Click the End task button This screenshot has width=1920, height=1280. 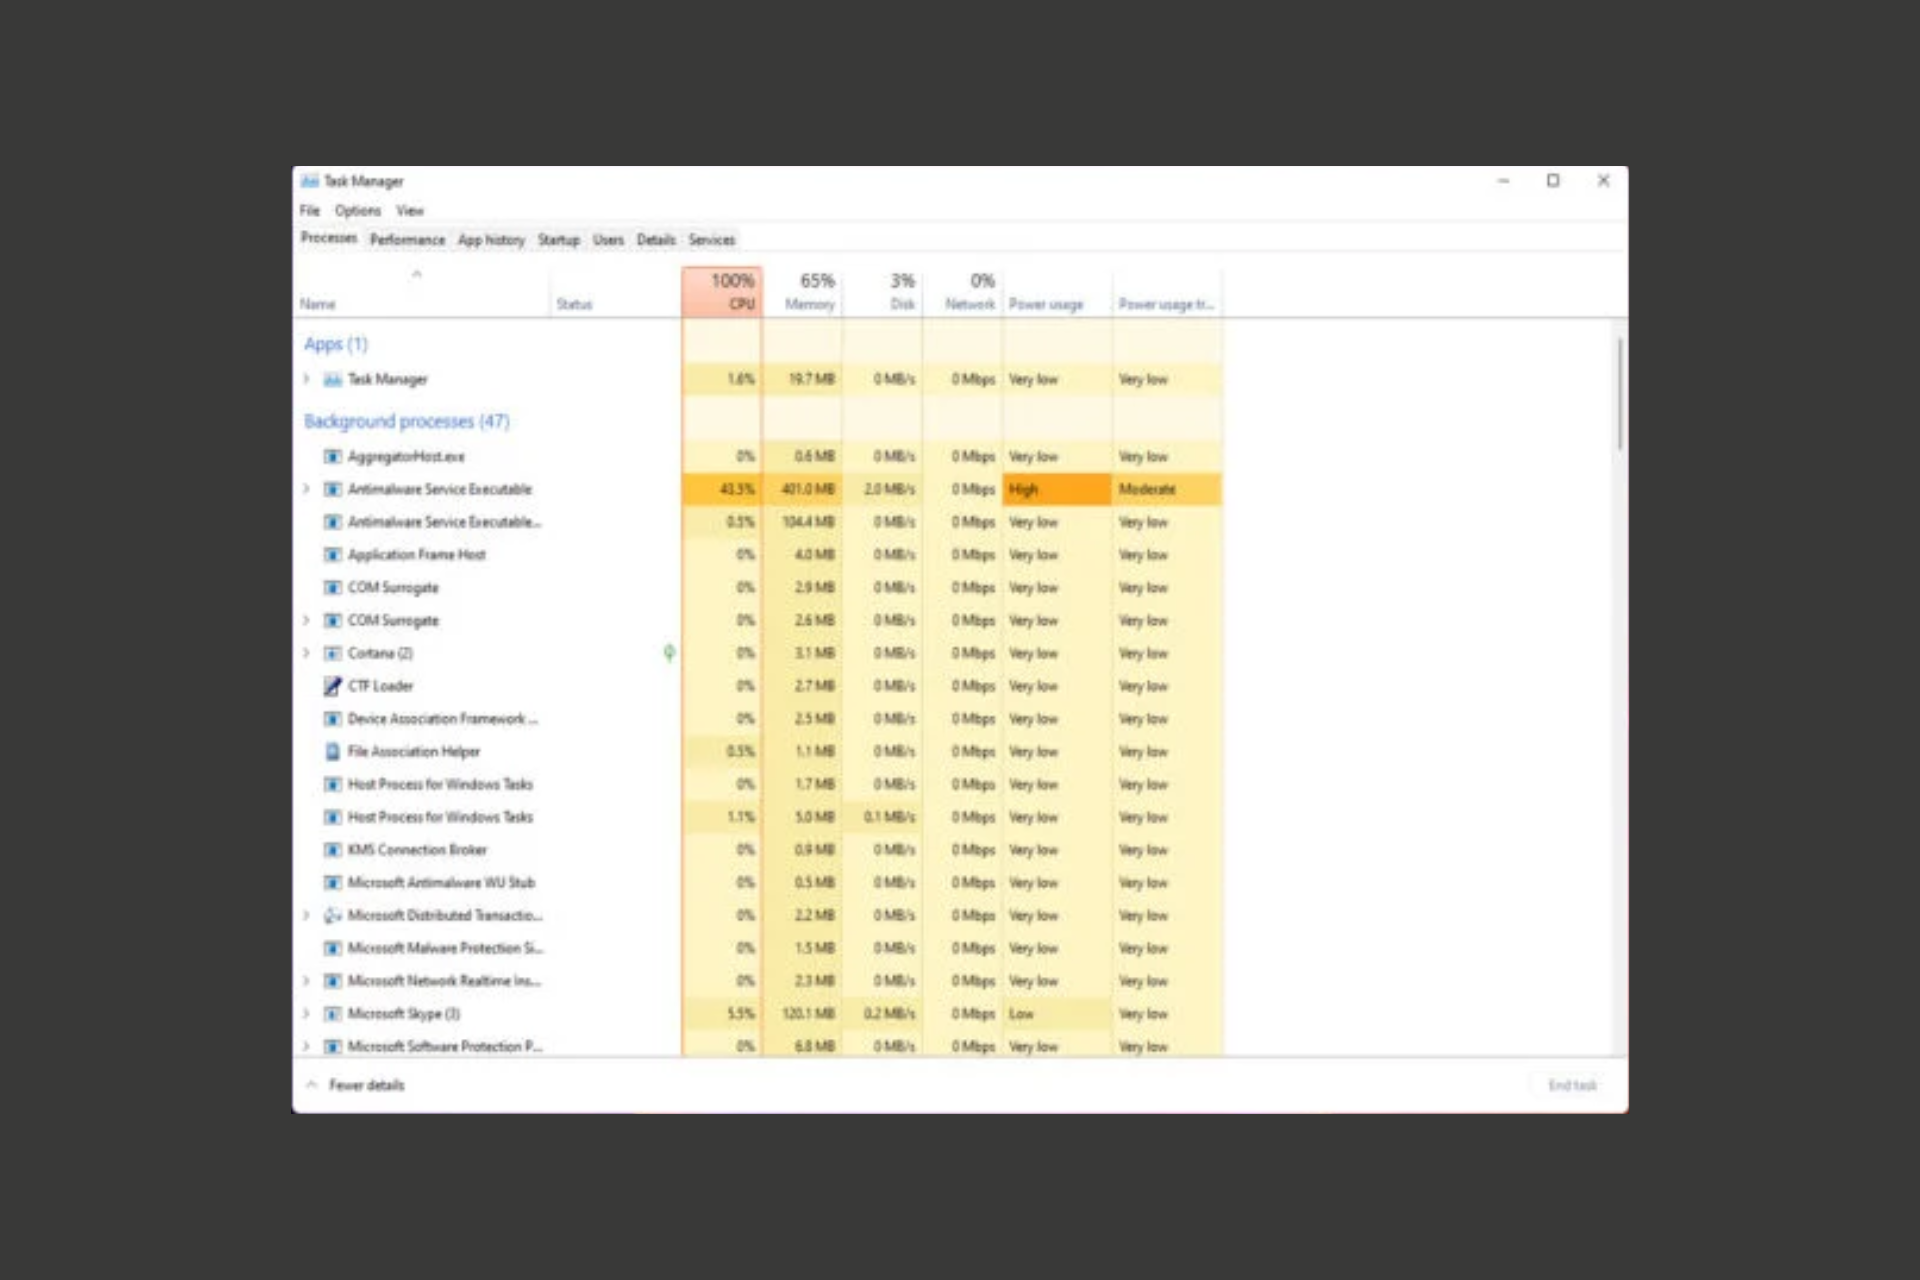[x=1572, y=1085]
